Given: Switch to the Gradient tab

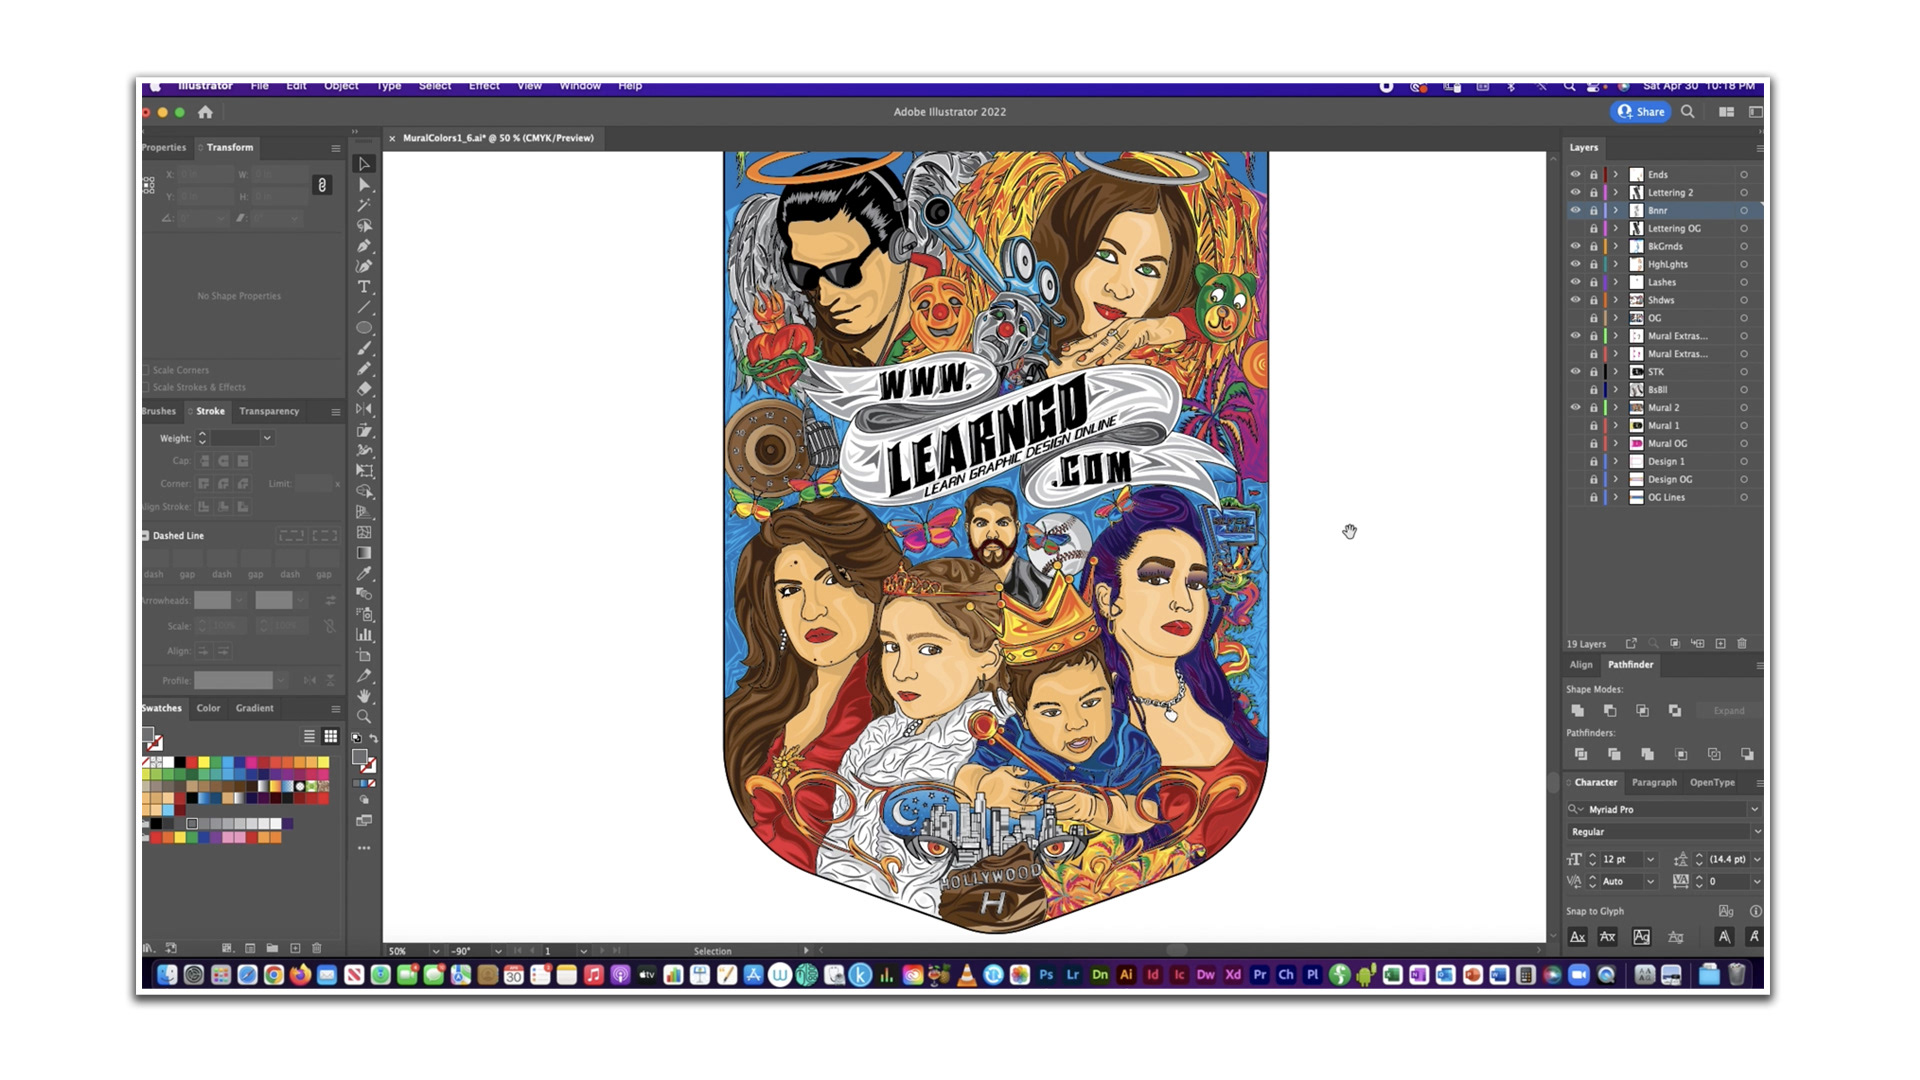Looking at the screenshot, I should pos(254,708).
